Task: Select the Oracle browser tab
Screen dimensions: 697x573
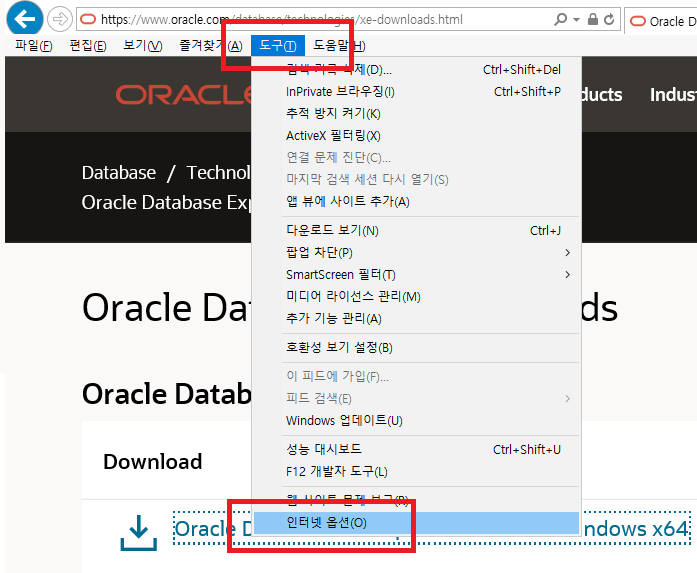Action: 661,21
